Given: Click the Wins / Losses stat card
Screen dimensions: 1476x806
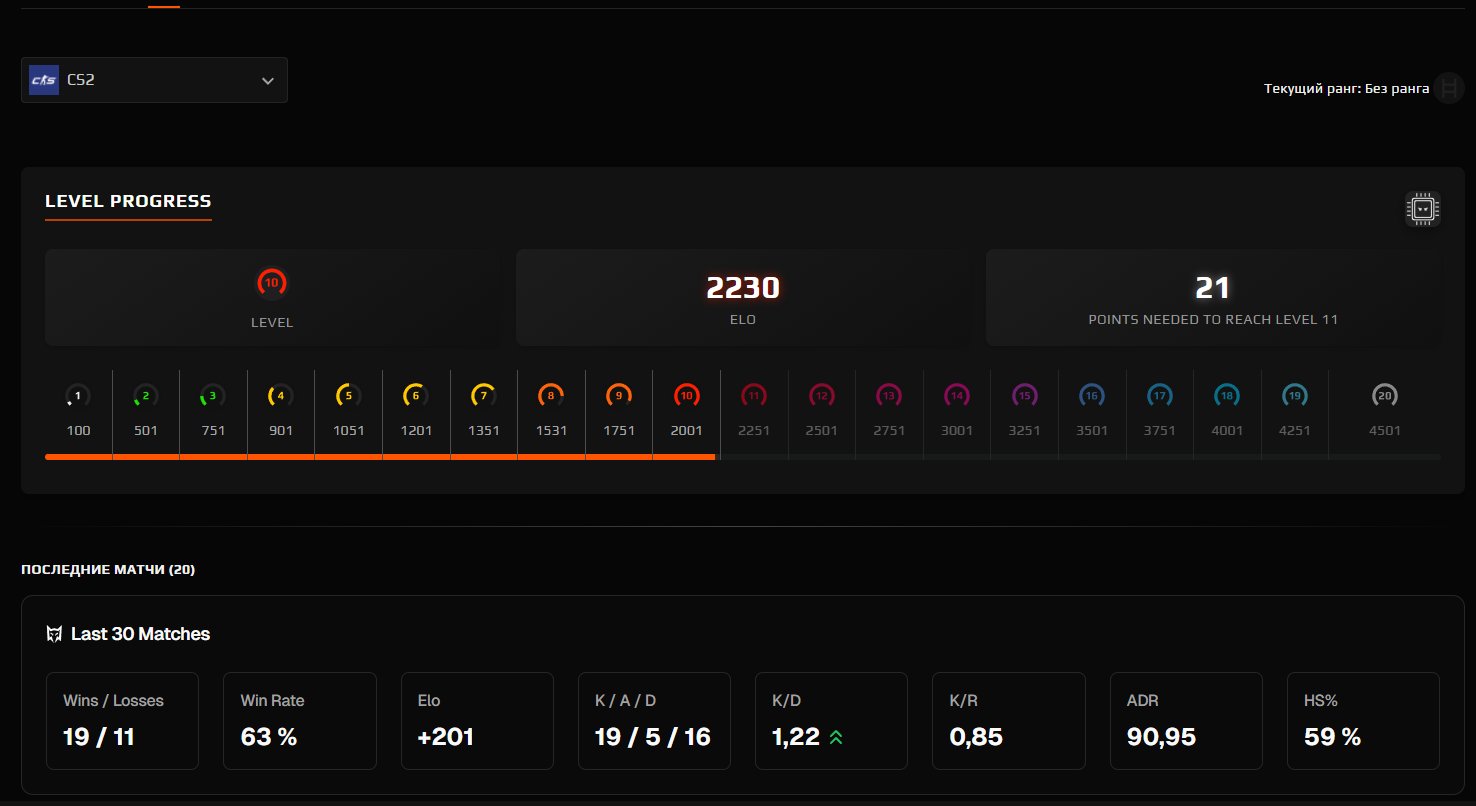Looking at the screenshot, I should click(122, 721).
